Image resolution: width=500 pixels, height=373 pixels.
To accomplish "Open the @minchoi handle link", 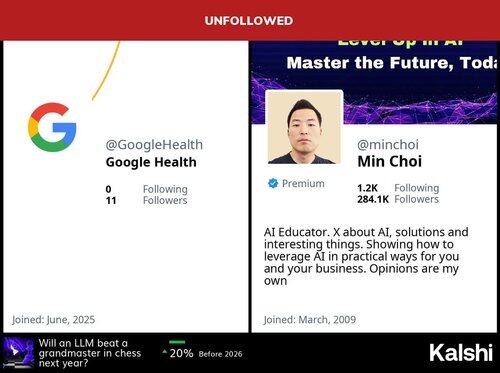I will point(388,145).
